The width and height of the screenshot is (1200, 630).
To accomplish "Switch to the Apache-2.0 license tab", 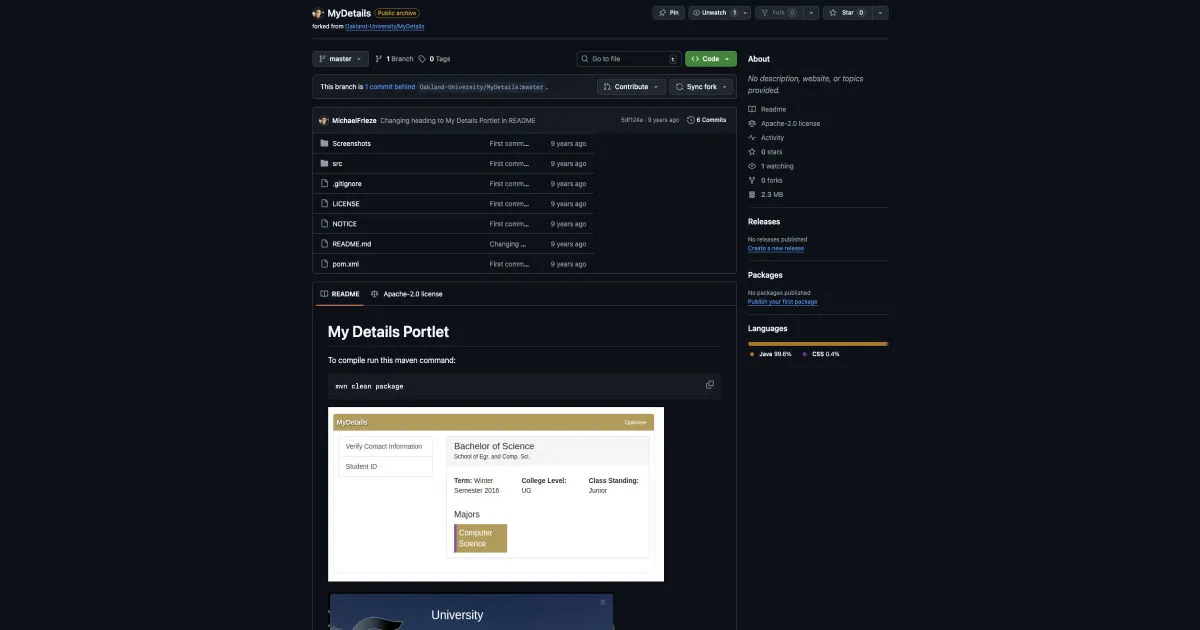I will [x=406, y=294].
